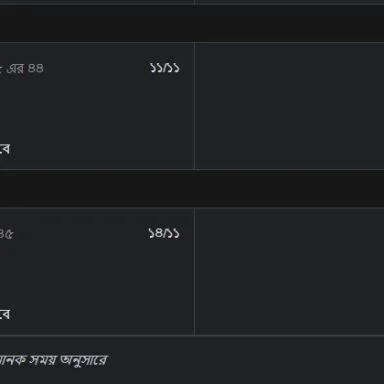This screenshot has width=384, height=384.
Task: Click bottom border line under ১১/১১ row
Action: point(192,170)
